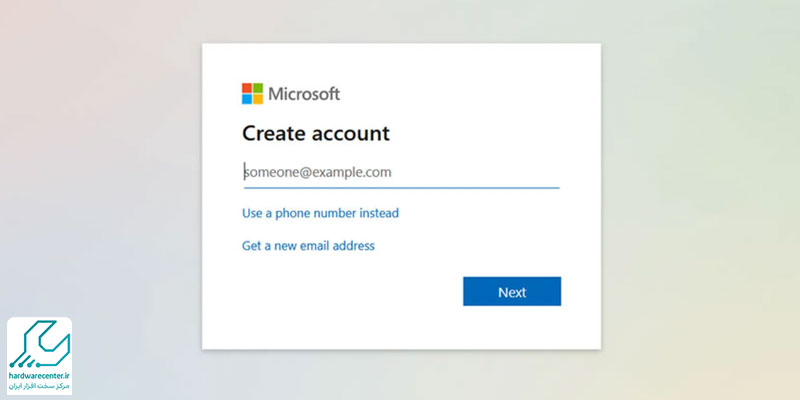
Task: Open 'Use a phone number instead' link
Action: coord(320,213)
